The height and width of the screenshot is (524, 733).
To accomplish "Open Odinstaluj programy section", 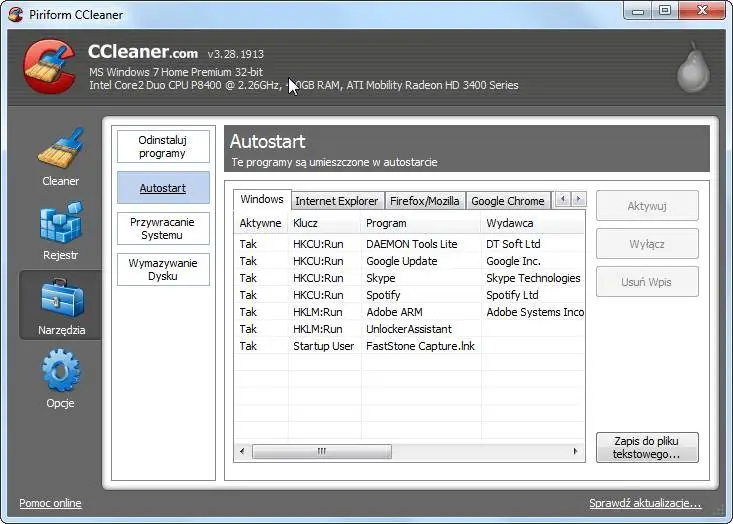I will (x=163, y=147).
